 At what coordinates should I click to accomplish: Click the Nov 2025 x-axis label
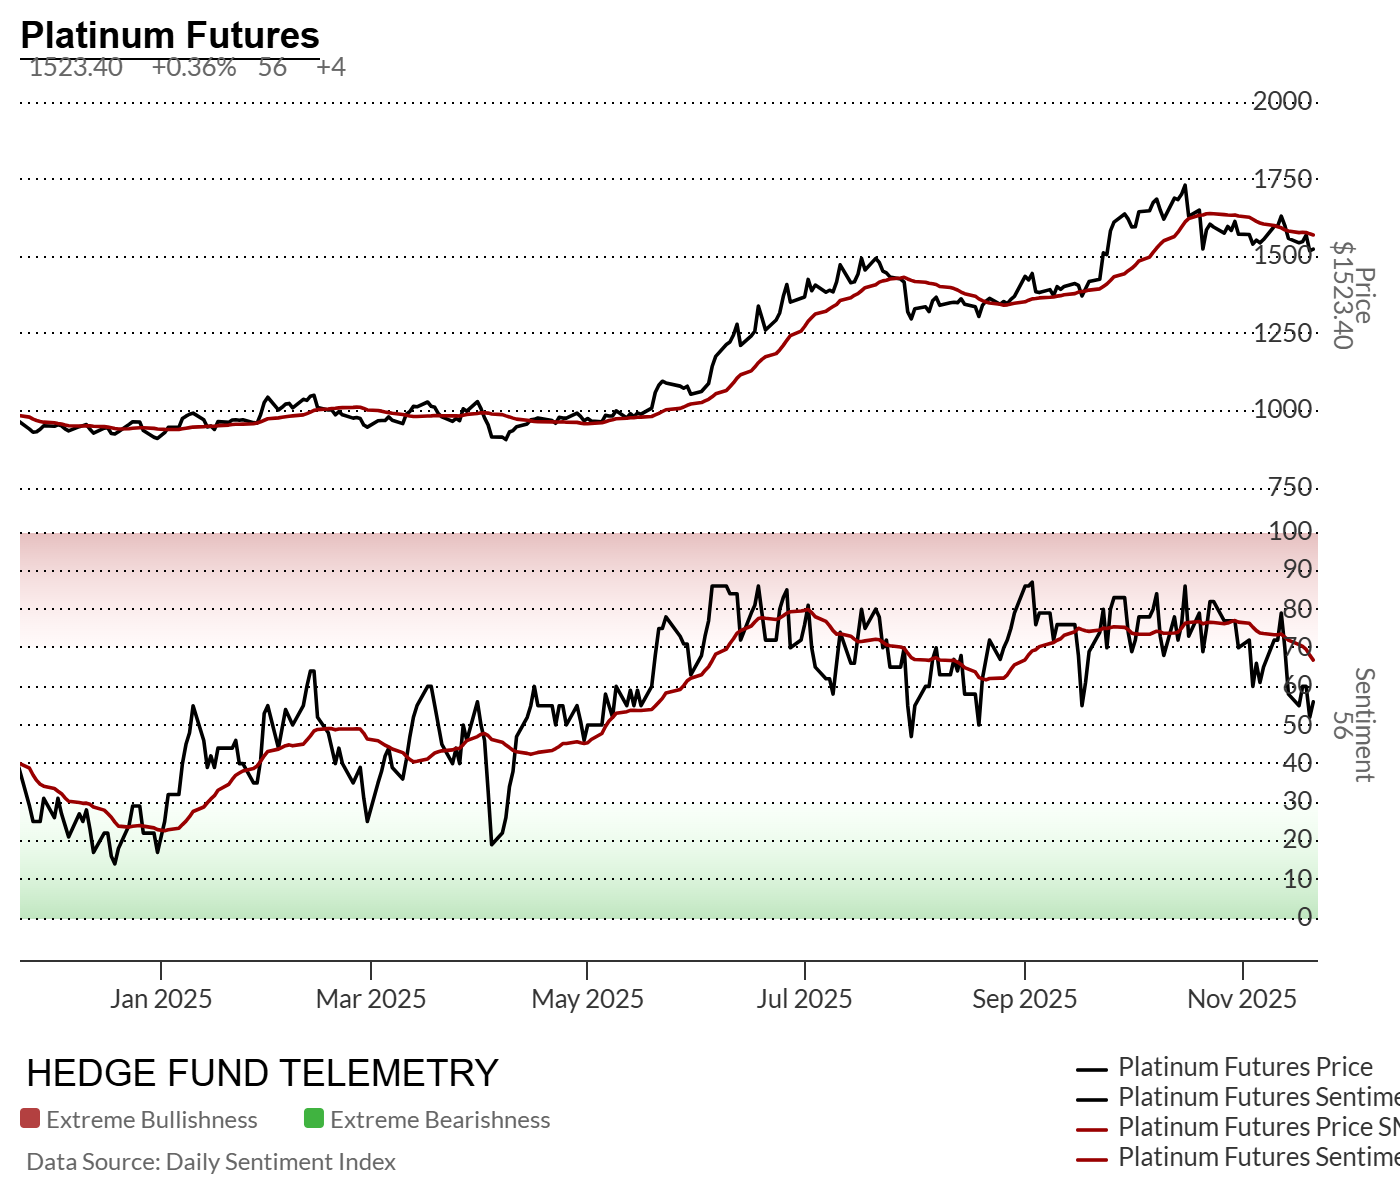click(x=1241, y=998)
